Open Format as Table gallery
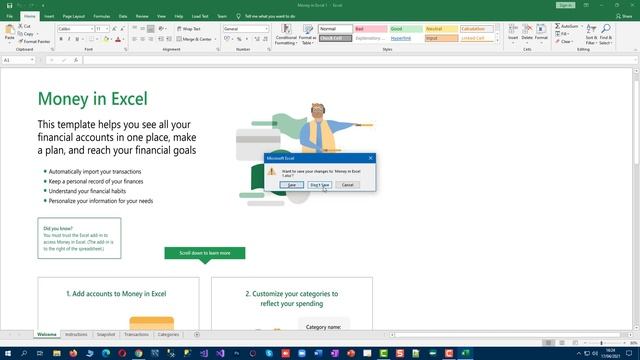 click(307, 34)
